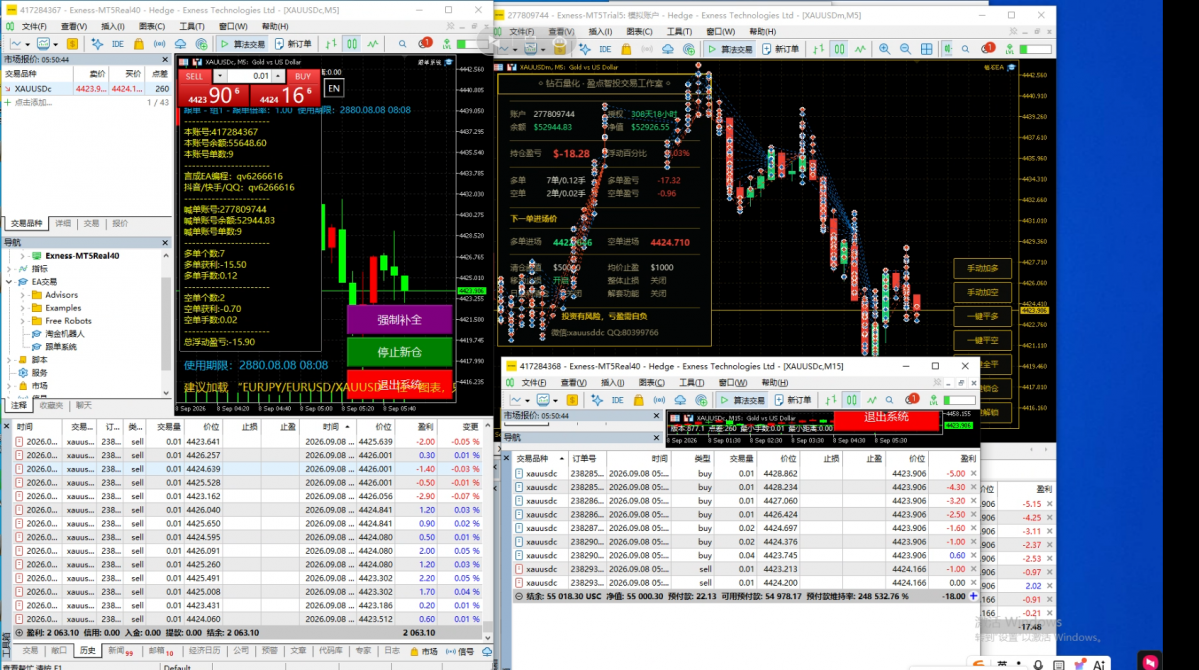
Task: Click purple 强制补全 button
Action: click(x=399, y=320)
